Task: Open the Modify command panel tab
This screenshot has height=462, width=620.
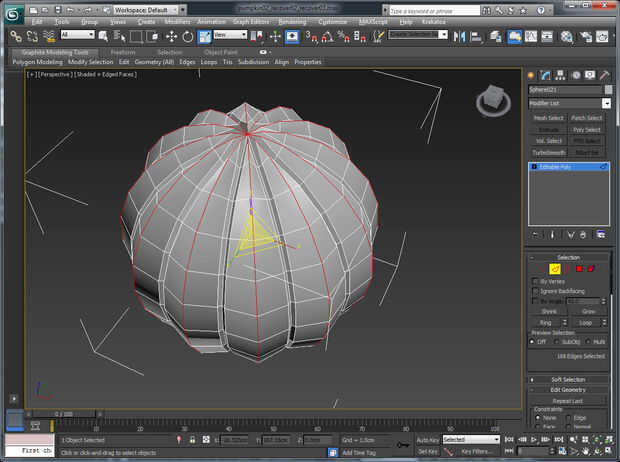Action: [x=546, y=75]
